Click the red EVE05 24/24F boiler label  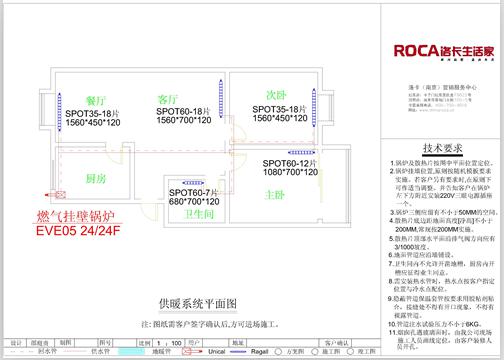[x=78, y=231]
